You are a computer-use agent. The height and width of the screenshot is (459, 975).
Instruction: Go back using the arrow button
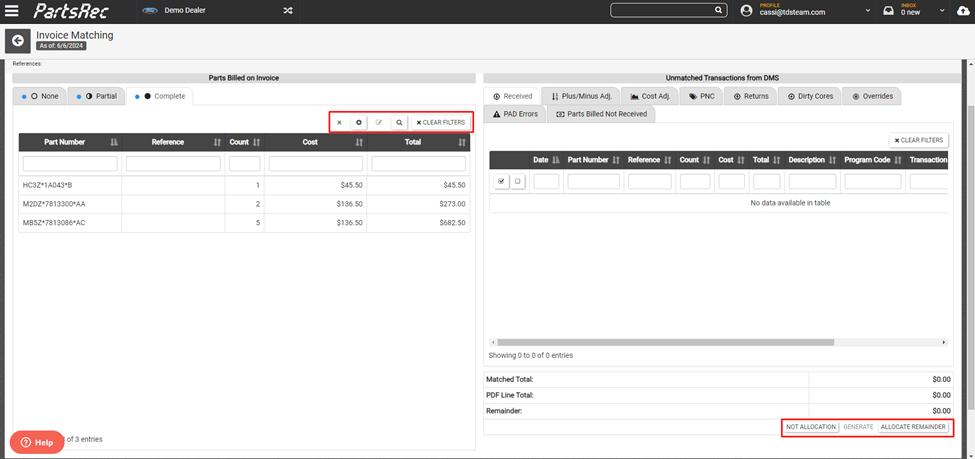coord(17,41)
